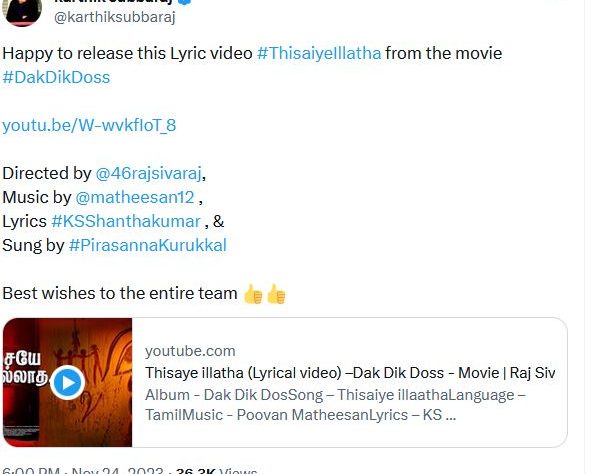Image resolution: width=603 pixels, height=474 pixels.
Task: Click the profile avatar picture
Action: 22,12
